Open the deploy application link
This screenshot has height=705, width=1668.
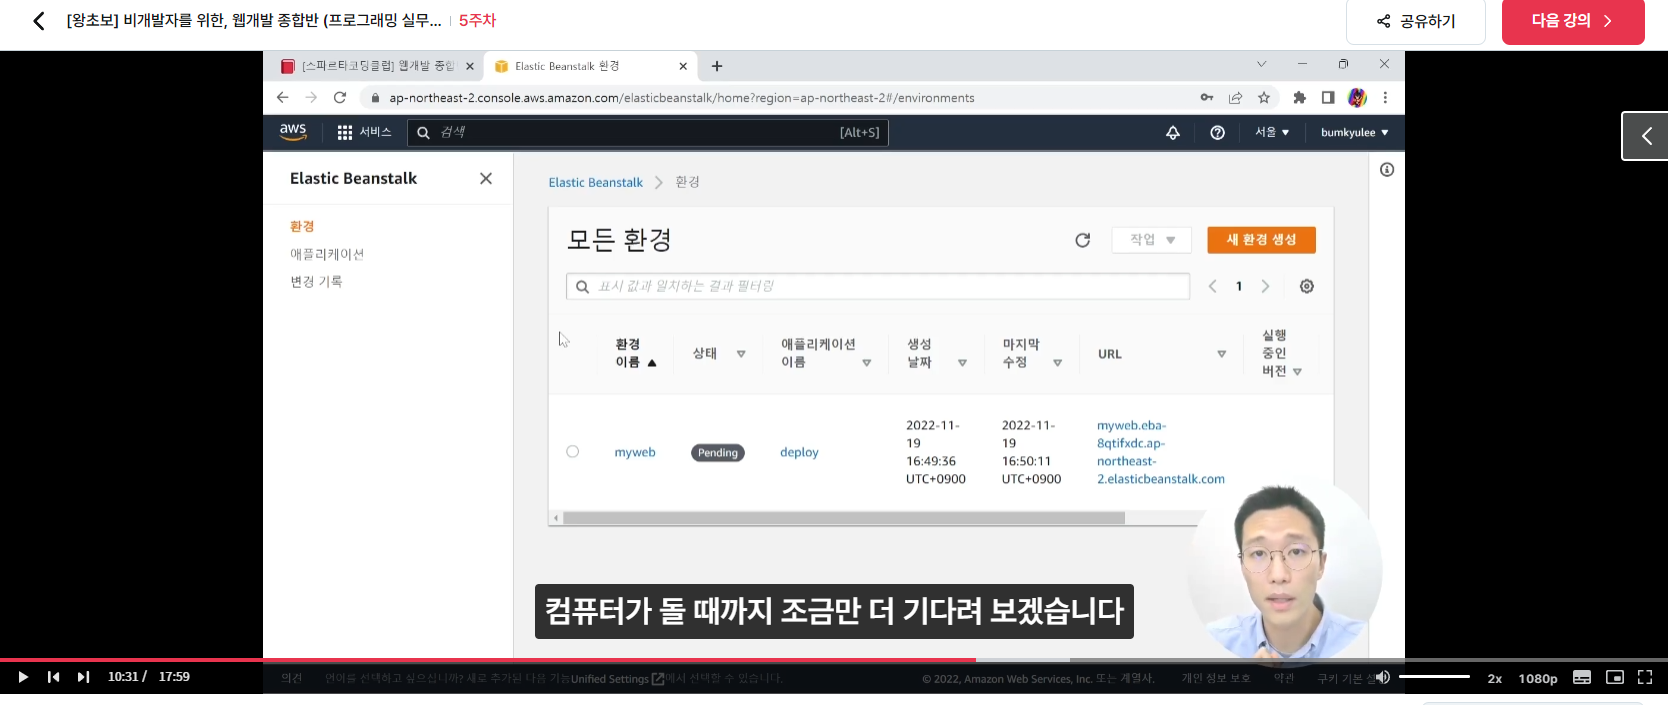click(799, 452)
